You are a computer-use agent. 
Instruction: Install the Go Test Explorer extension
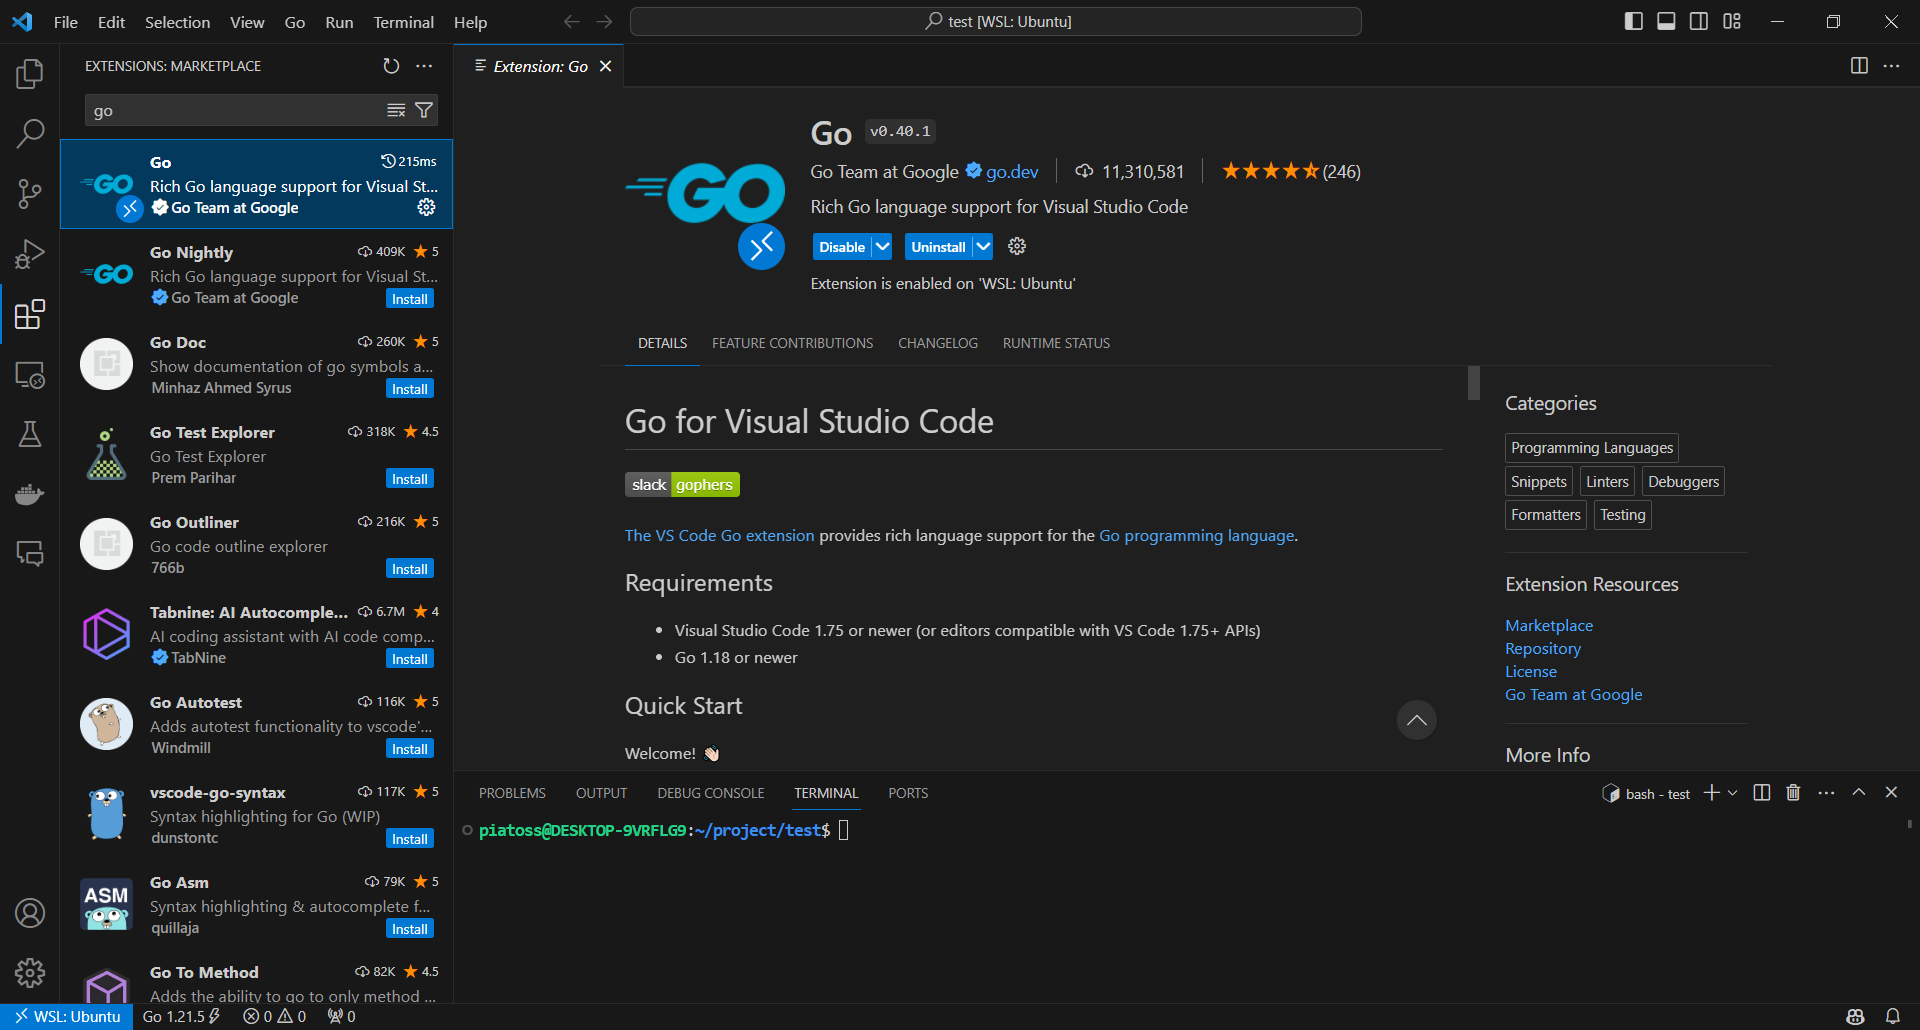[x=410, y=479]
